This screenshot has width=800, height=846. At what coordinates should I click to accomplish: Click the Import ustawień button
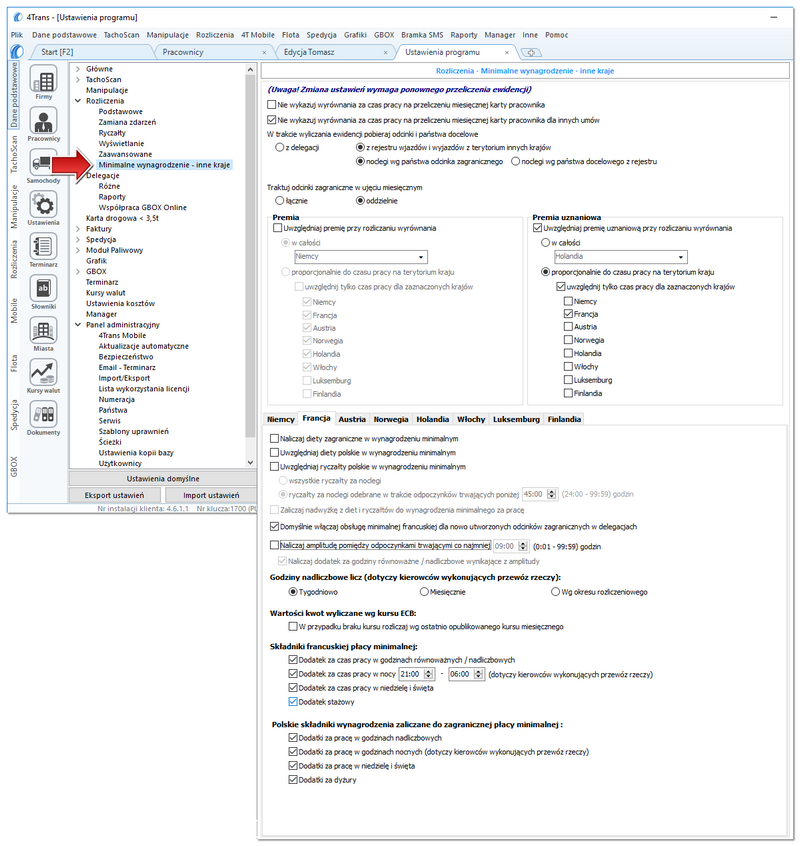211,495
